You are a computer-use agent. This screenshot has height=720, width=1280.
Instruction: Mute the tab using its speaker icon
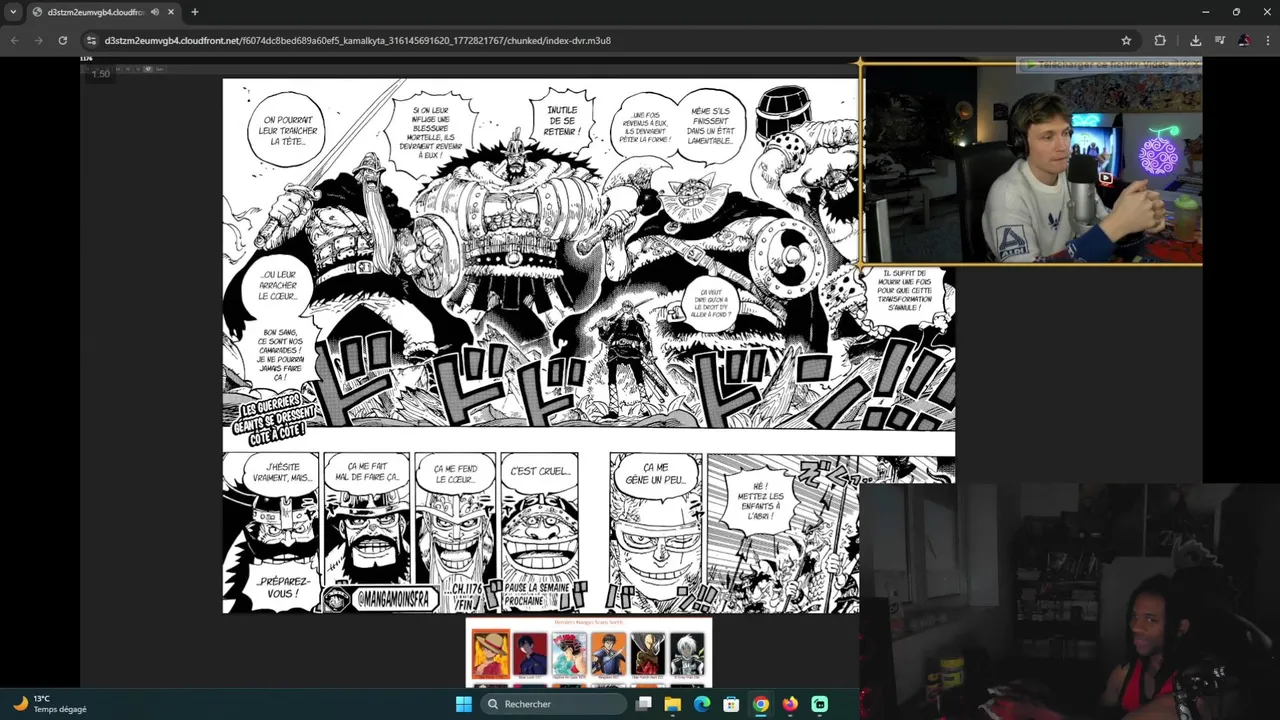click(x=155, y=12)
